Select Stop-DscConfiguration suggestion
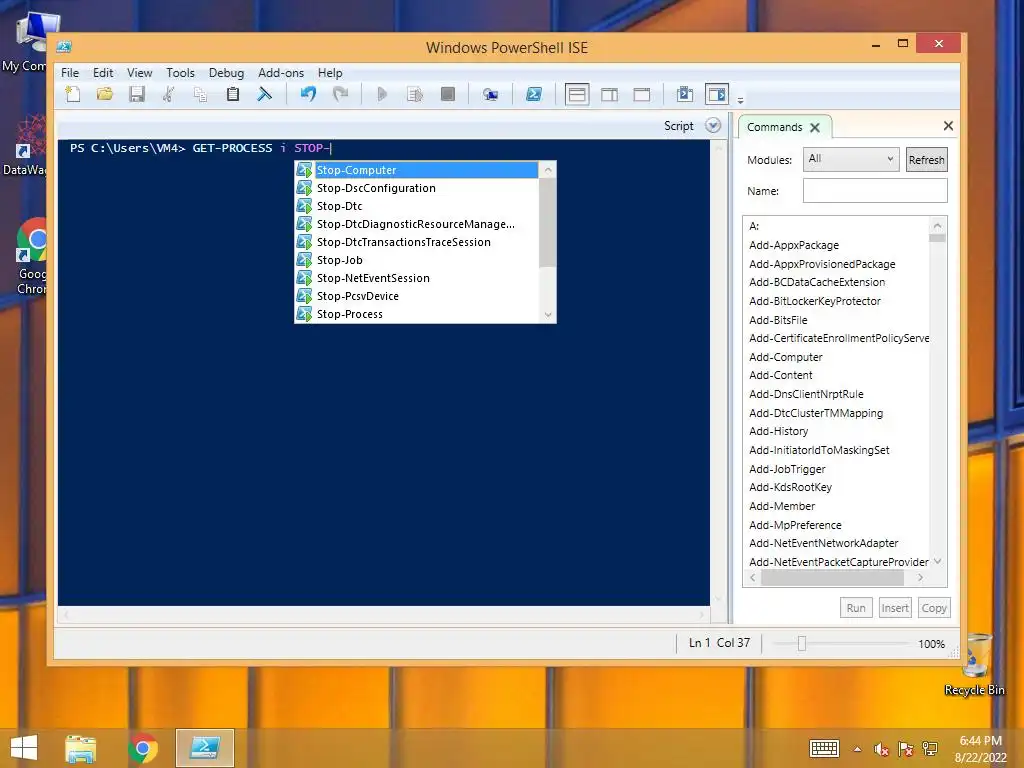This screenshot has width=1024, height=768. coord(417,188)
